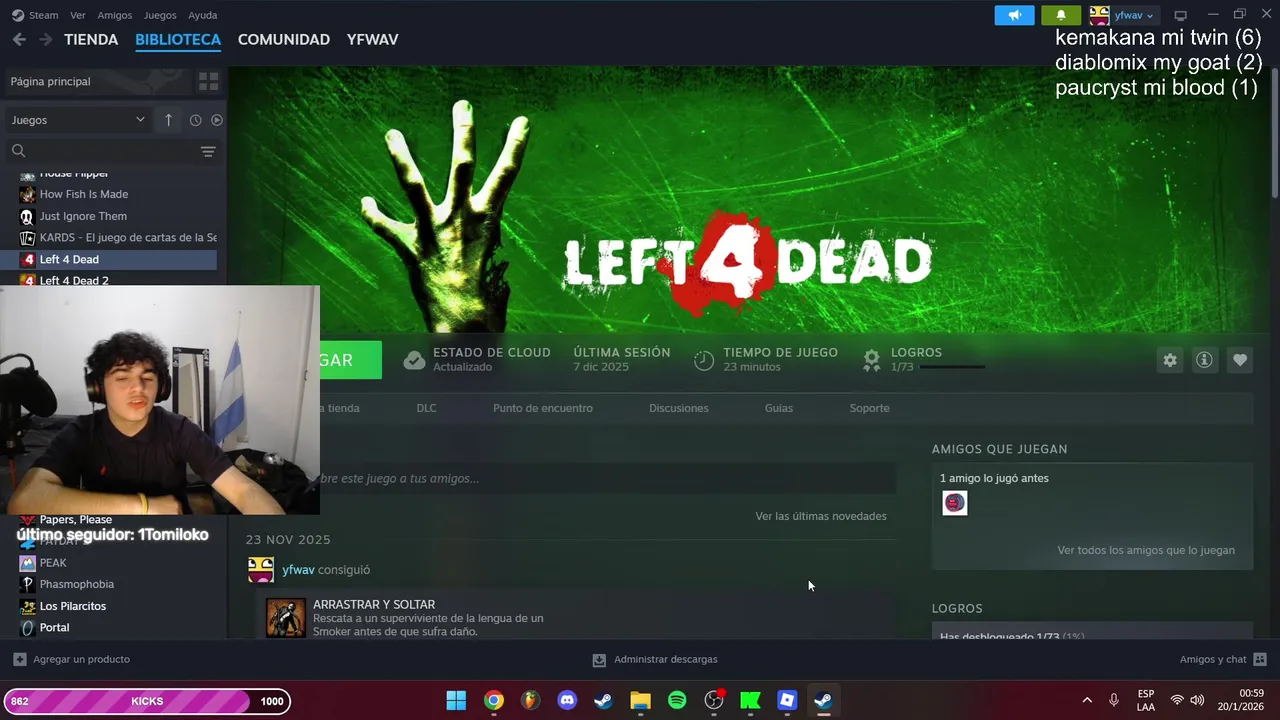Open the notifications bell
The image size is (1280, 720).
coord(1061,15)
